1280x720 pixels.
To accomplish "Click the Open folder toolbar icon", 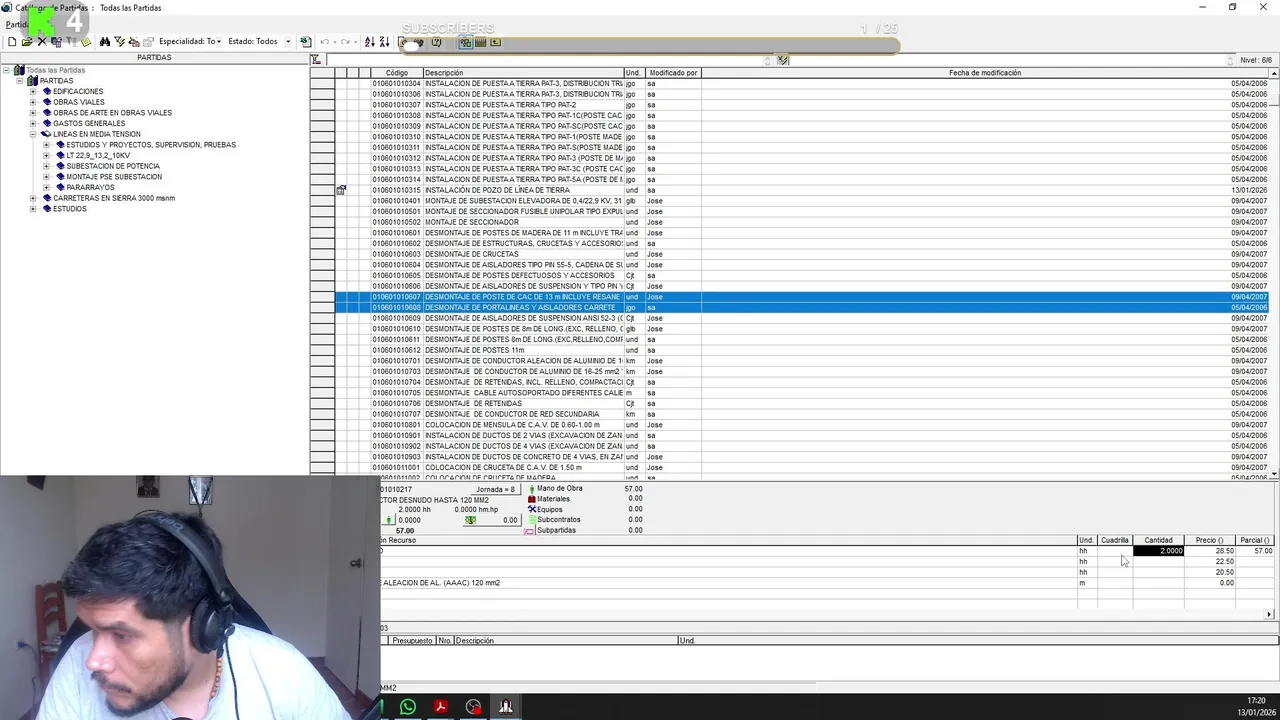I will point(26,42).
